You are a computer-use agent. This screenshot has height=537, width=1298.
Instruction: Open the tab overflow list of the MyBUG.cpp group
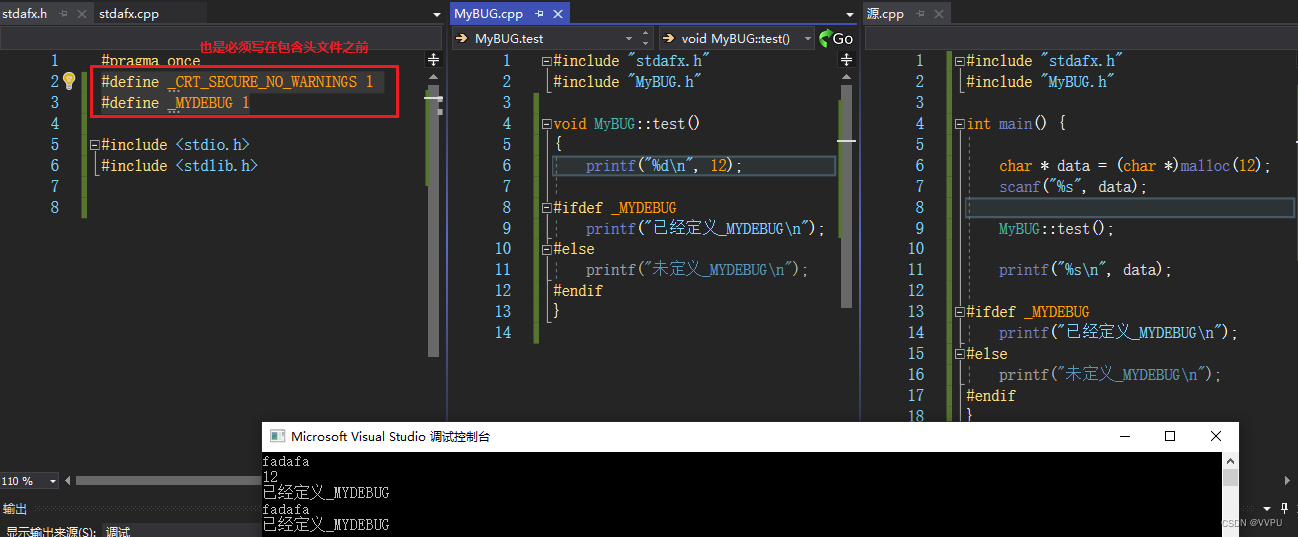pos(850,15)
